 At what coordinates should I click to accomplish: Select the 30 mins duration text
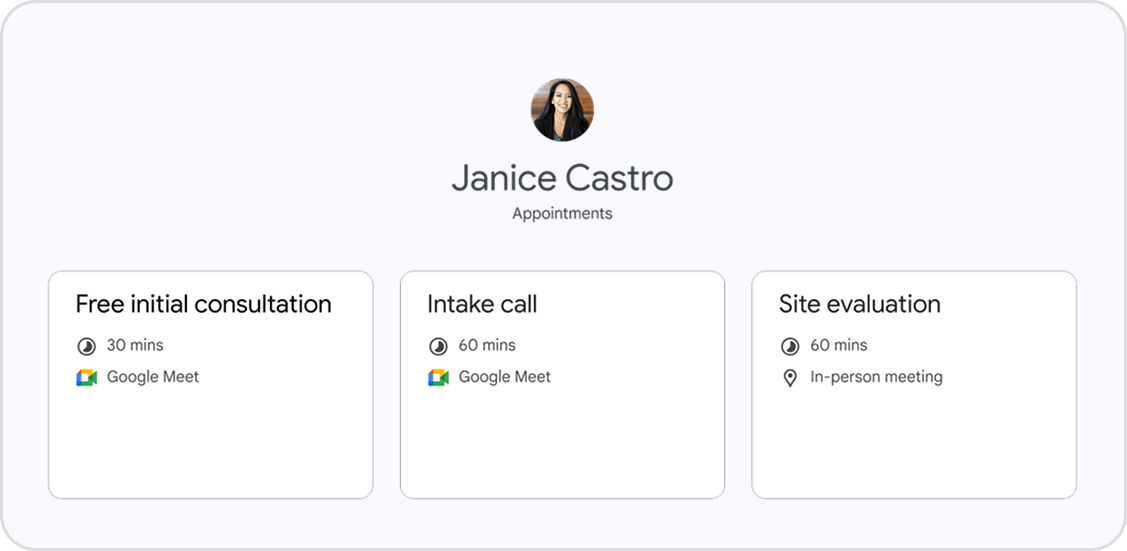[135, 345]
